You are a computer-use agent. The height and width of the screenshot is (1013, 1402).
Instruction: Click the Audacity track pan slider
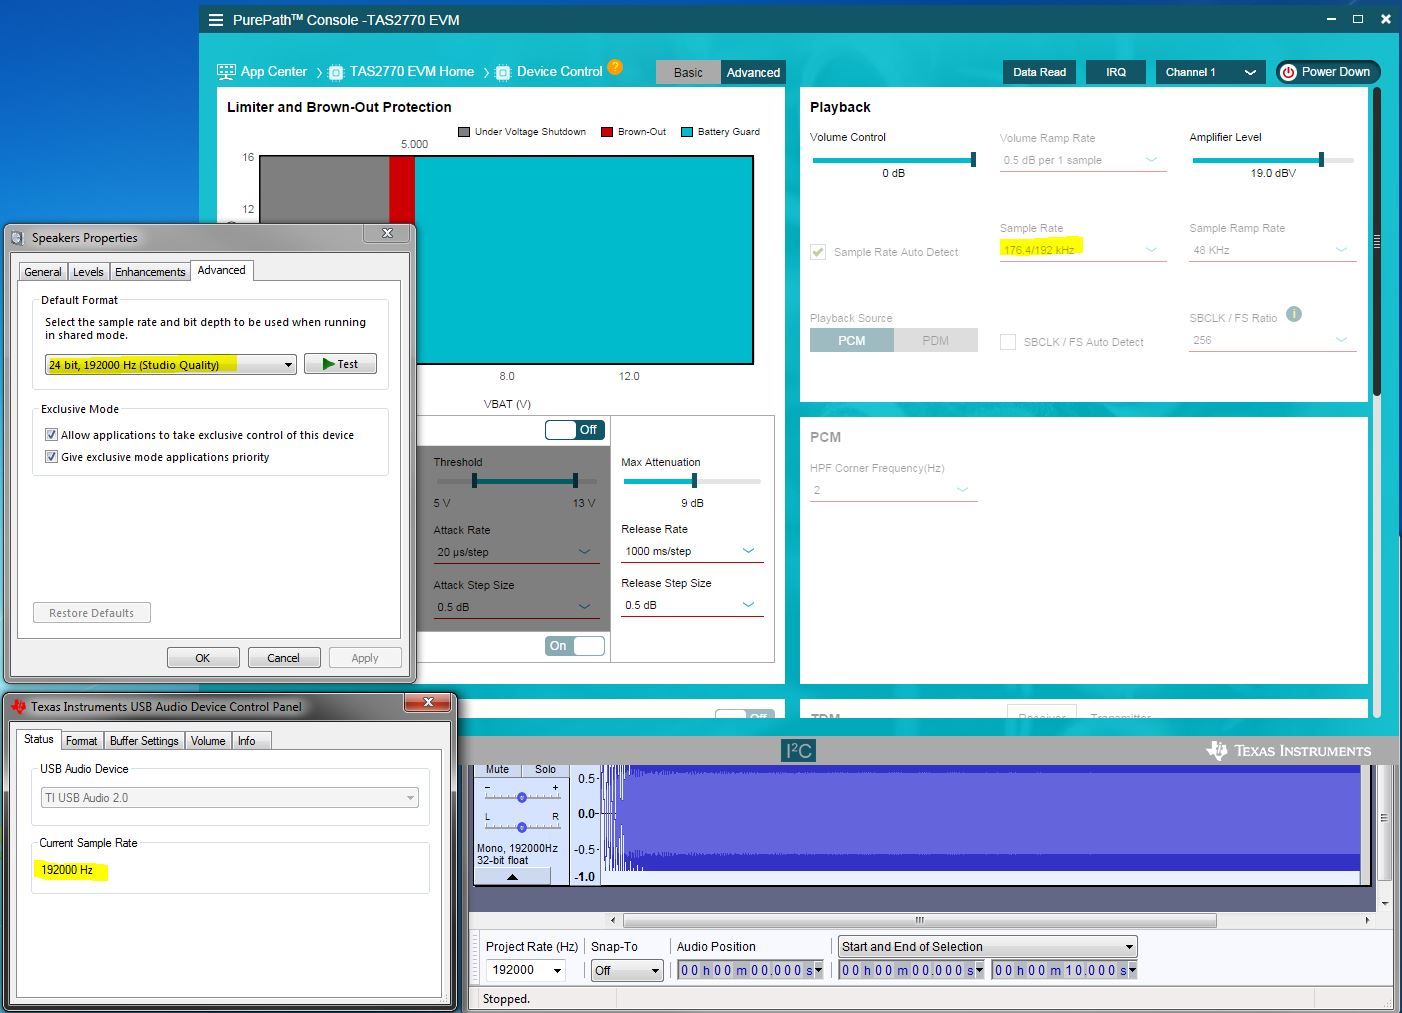click(x=522, y=827)
